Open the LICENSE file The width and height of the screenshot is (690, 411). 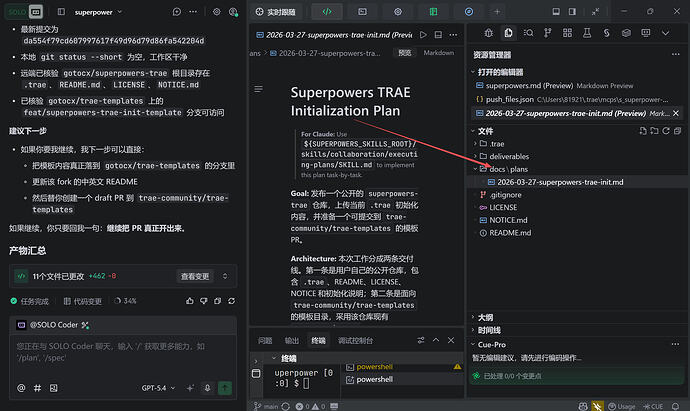click(503, 208)
